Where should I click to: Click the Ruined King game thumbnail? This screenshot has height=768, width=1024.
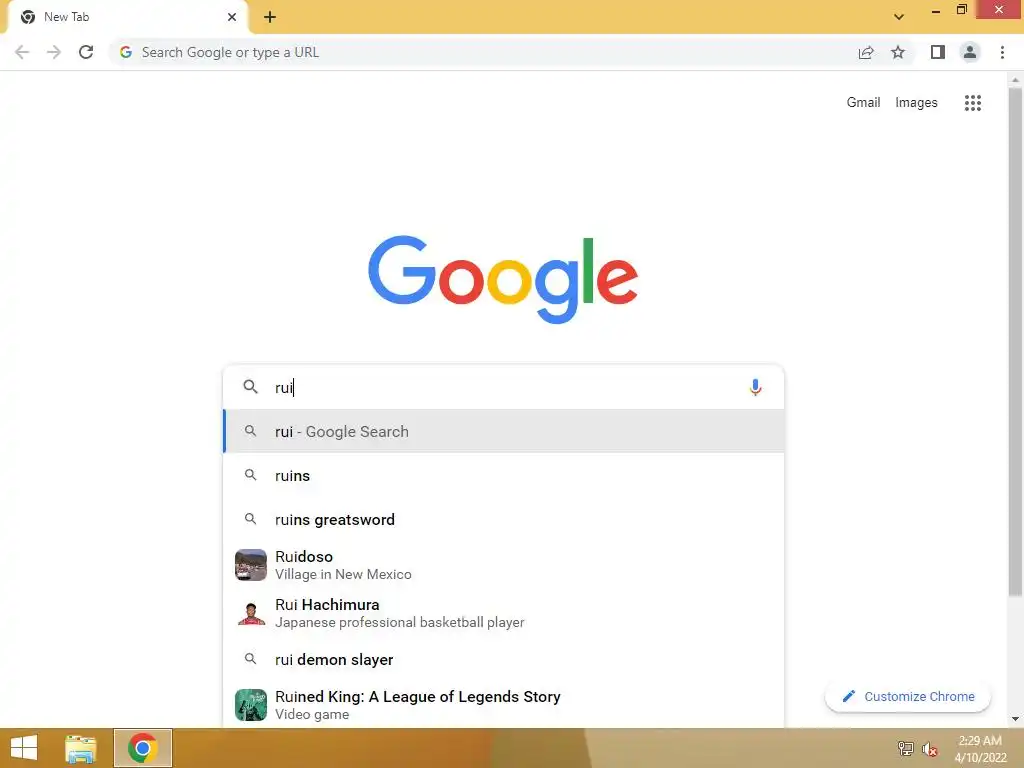(251, 705)
